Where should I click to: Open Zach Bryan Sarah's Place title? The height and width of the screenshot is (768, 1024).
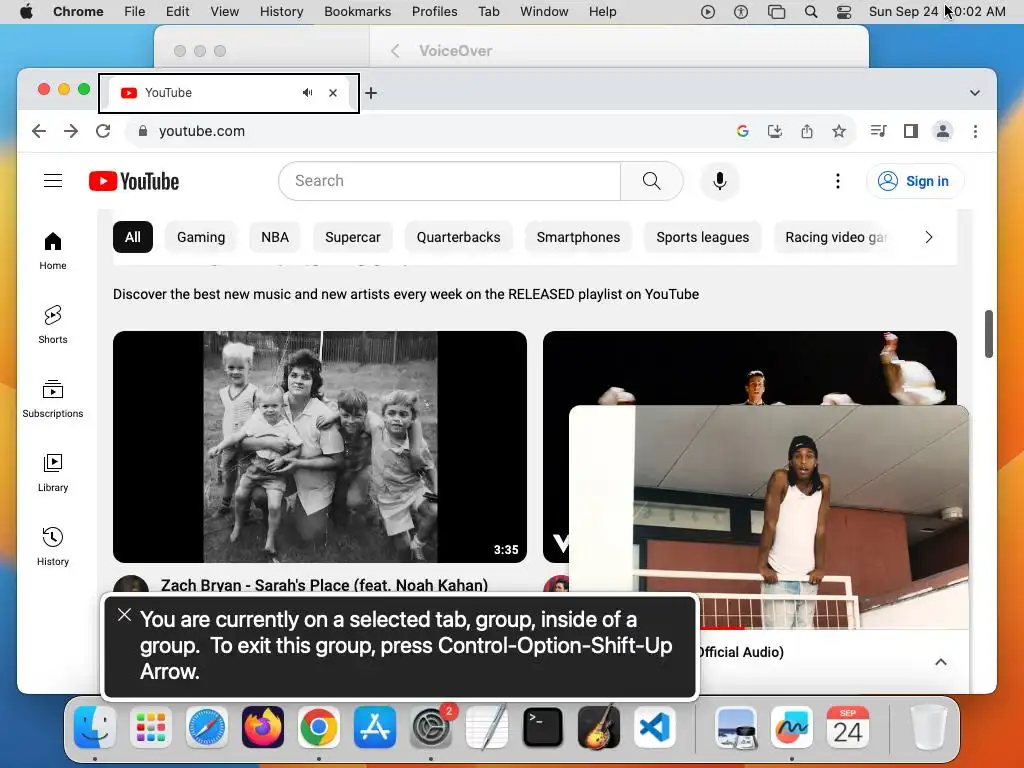pyautogui.click(x=324, y=584)
